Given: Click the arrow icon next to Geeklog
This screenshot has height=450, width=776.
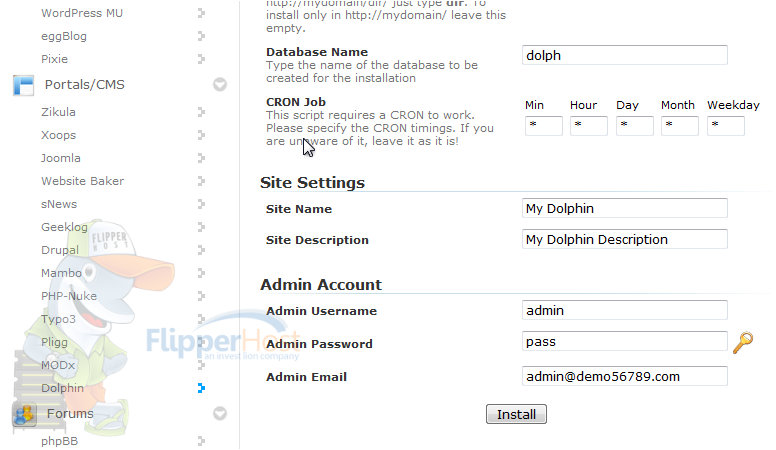Looking at the screenshot, I should tap(201, 227).
